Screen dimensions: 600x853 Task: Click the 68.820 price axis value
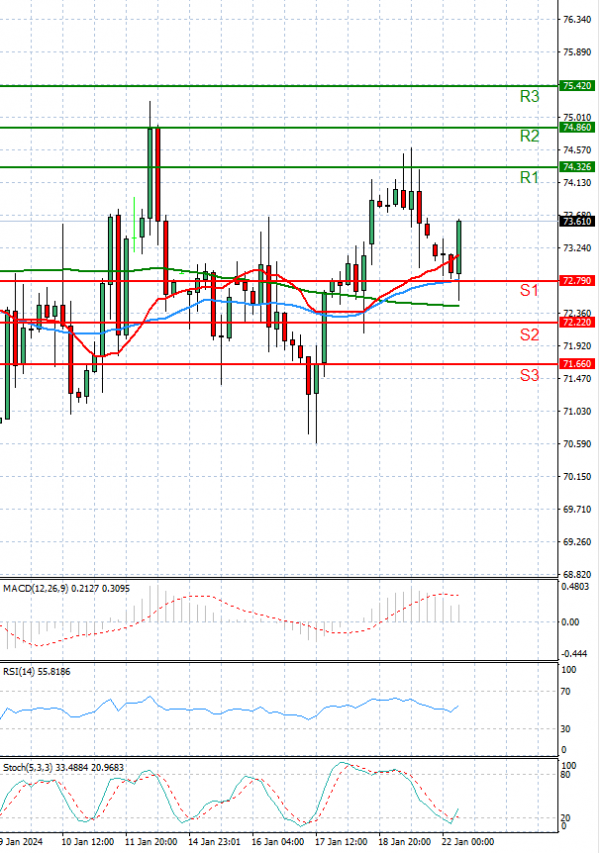[577, 574]
